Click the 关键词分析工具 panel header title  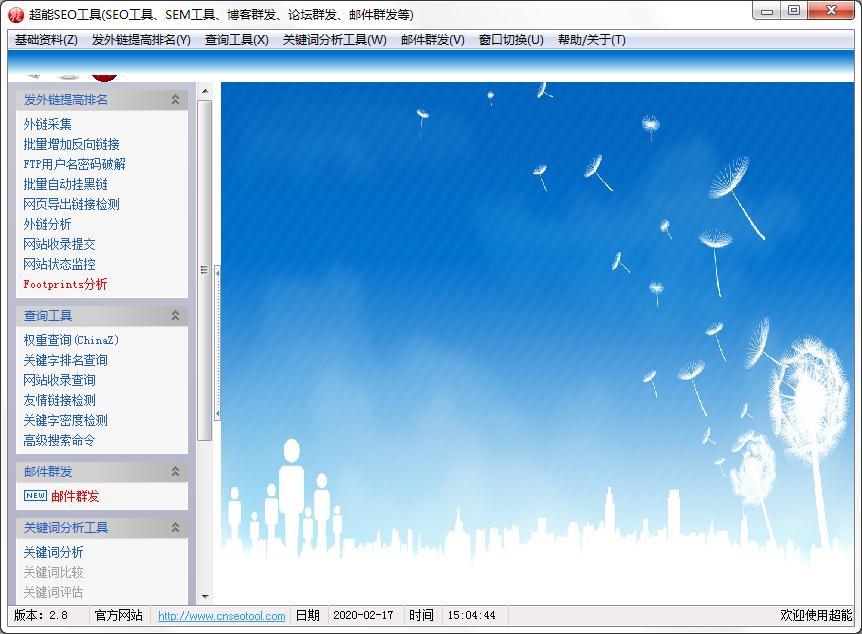(66, 528)
